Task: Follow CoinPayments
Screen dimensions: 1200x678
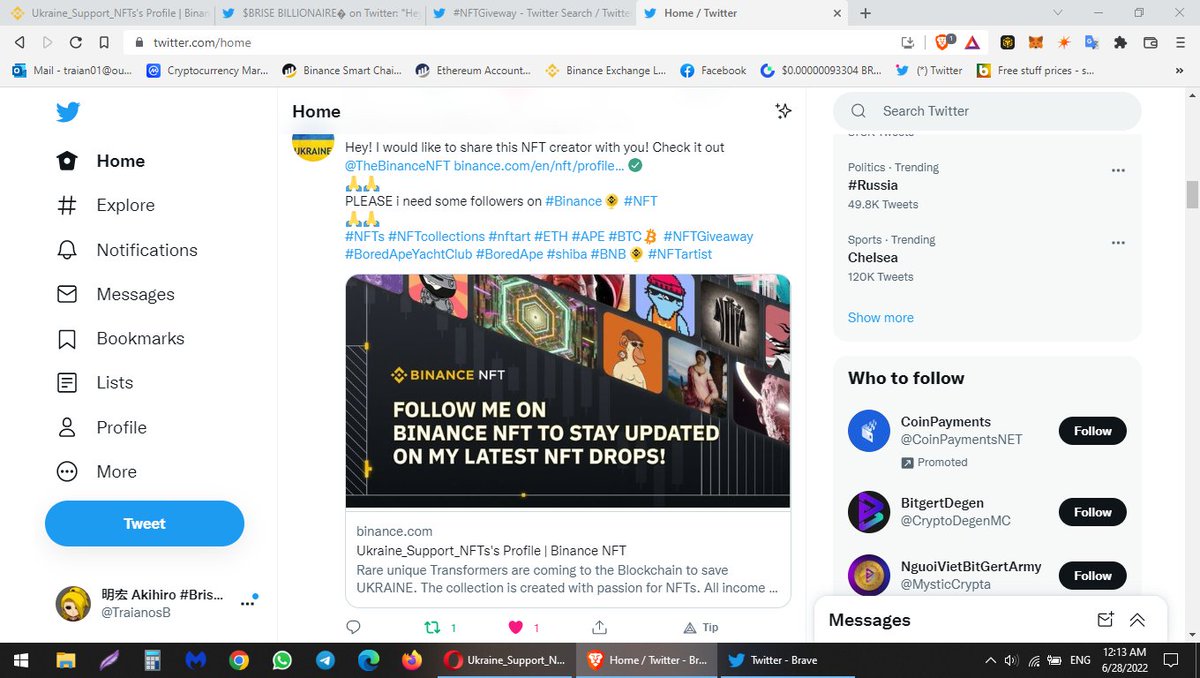Action: pos(1092,431)
